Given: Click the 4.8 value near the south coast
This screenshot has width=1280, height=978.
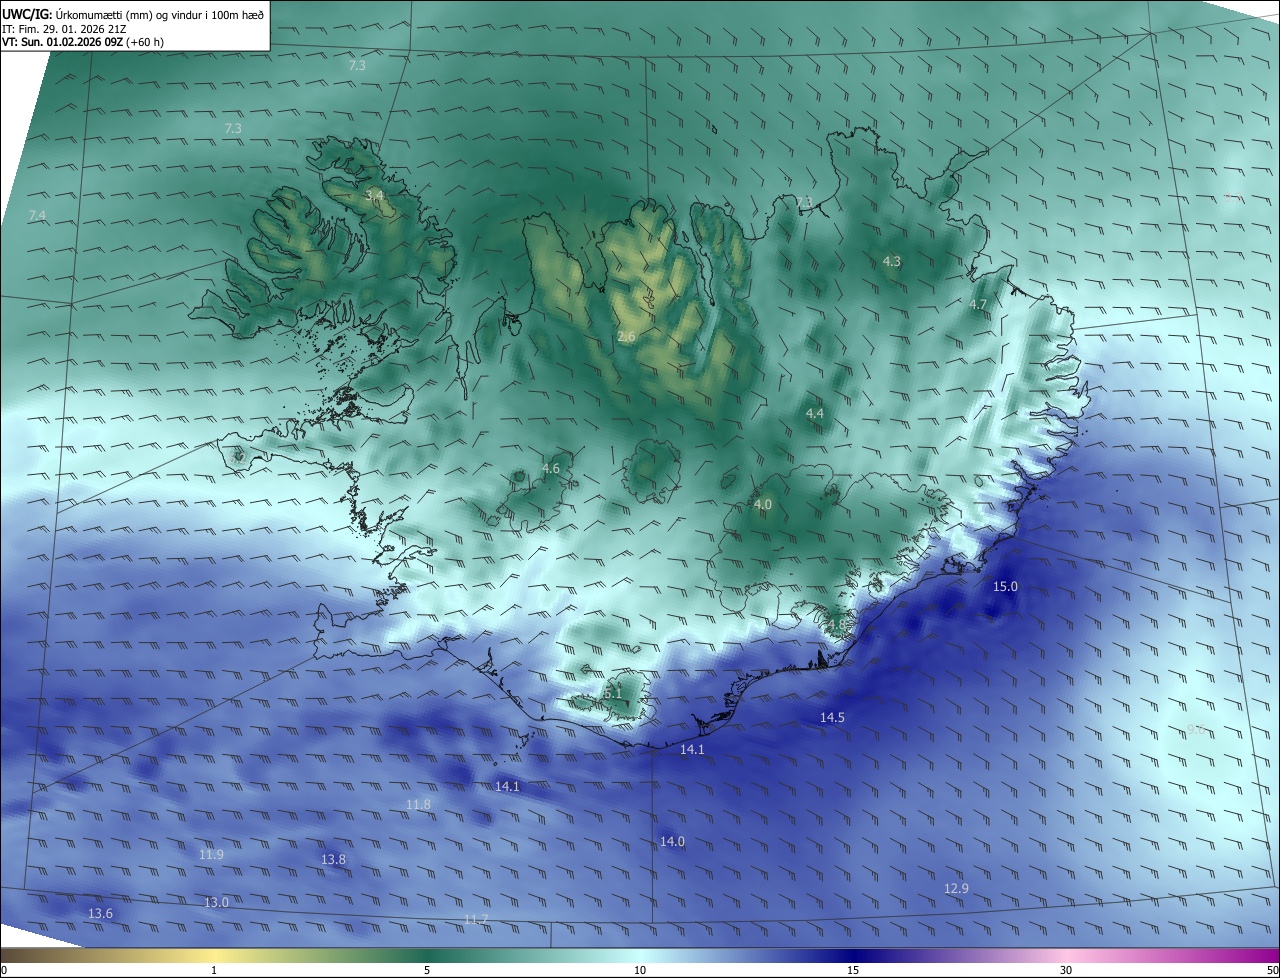Looking at the screenshot, I should coord(835,624).
